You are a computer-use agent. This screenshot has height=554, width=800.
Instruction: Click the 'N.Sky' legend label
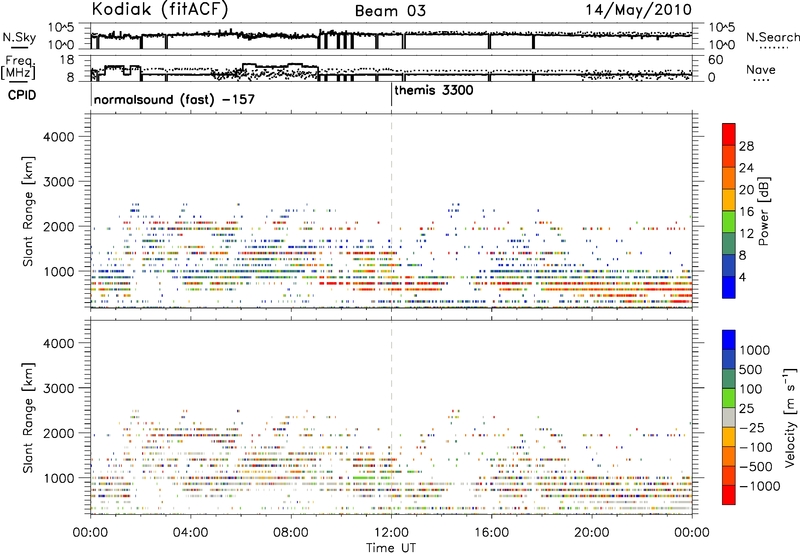click(19, 37)
